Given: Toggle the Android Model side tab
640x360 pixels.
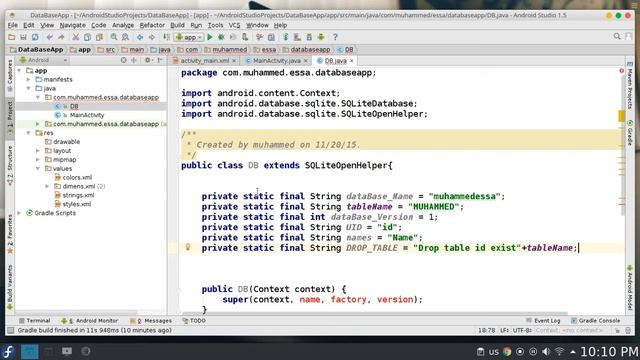Looking at the screenshot, I should [630, 288].
